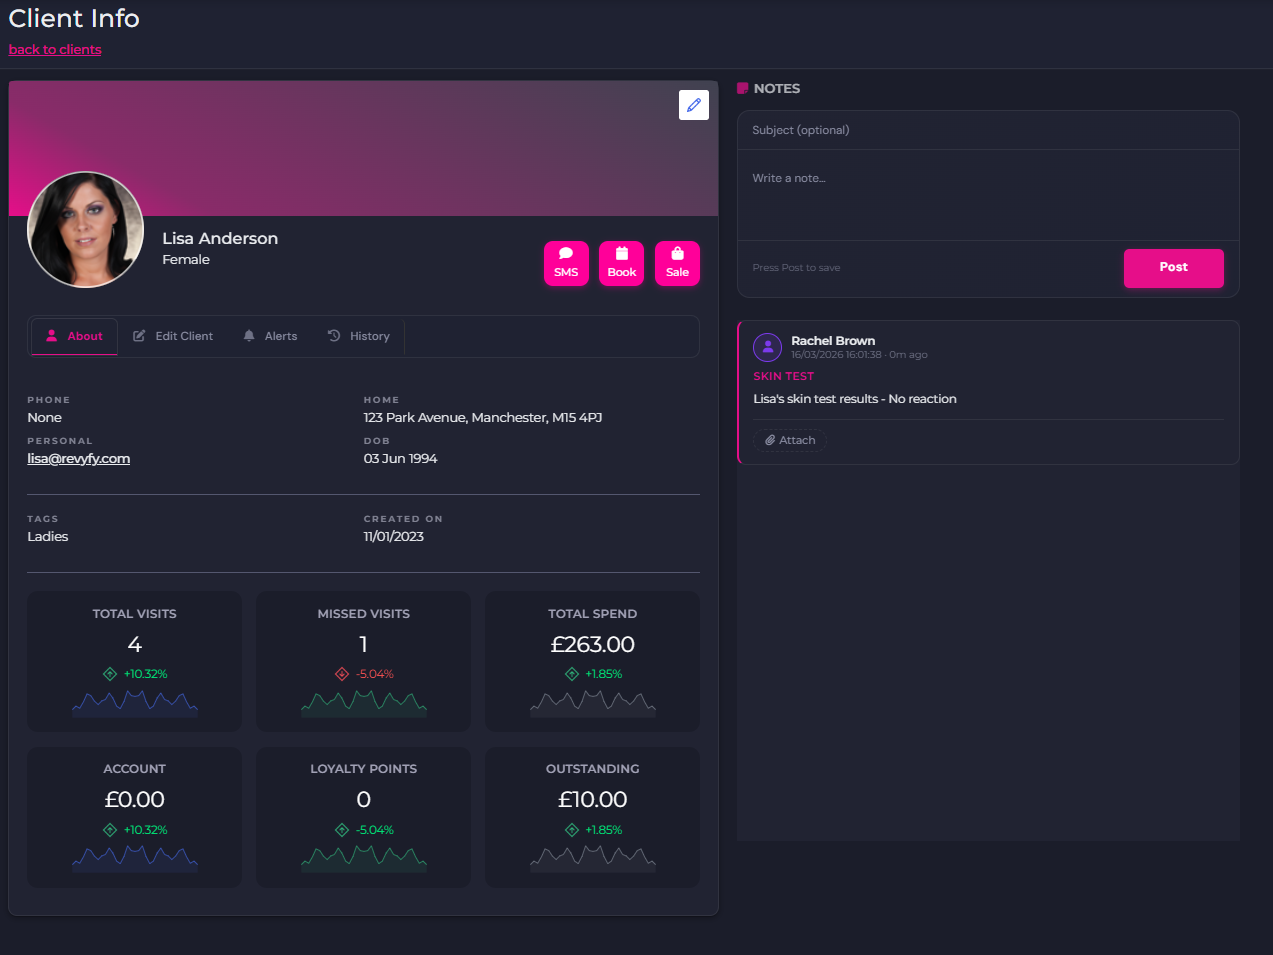
Task: Open the Sale icon for this client
Action: (x=677, y=254)
